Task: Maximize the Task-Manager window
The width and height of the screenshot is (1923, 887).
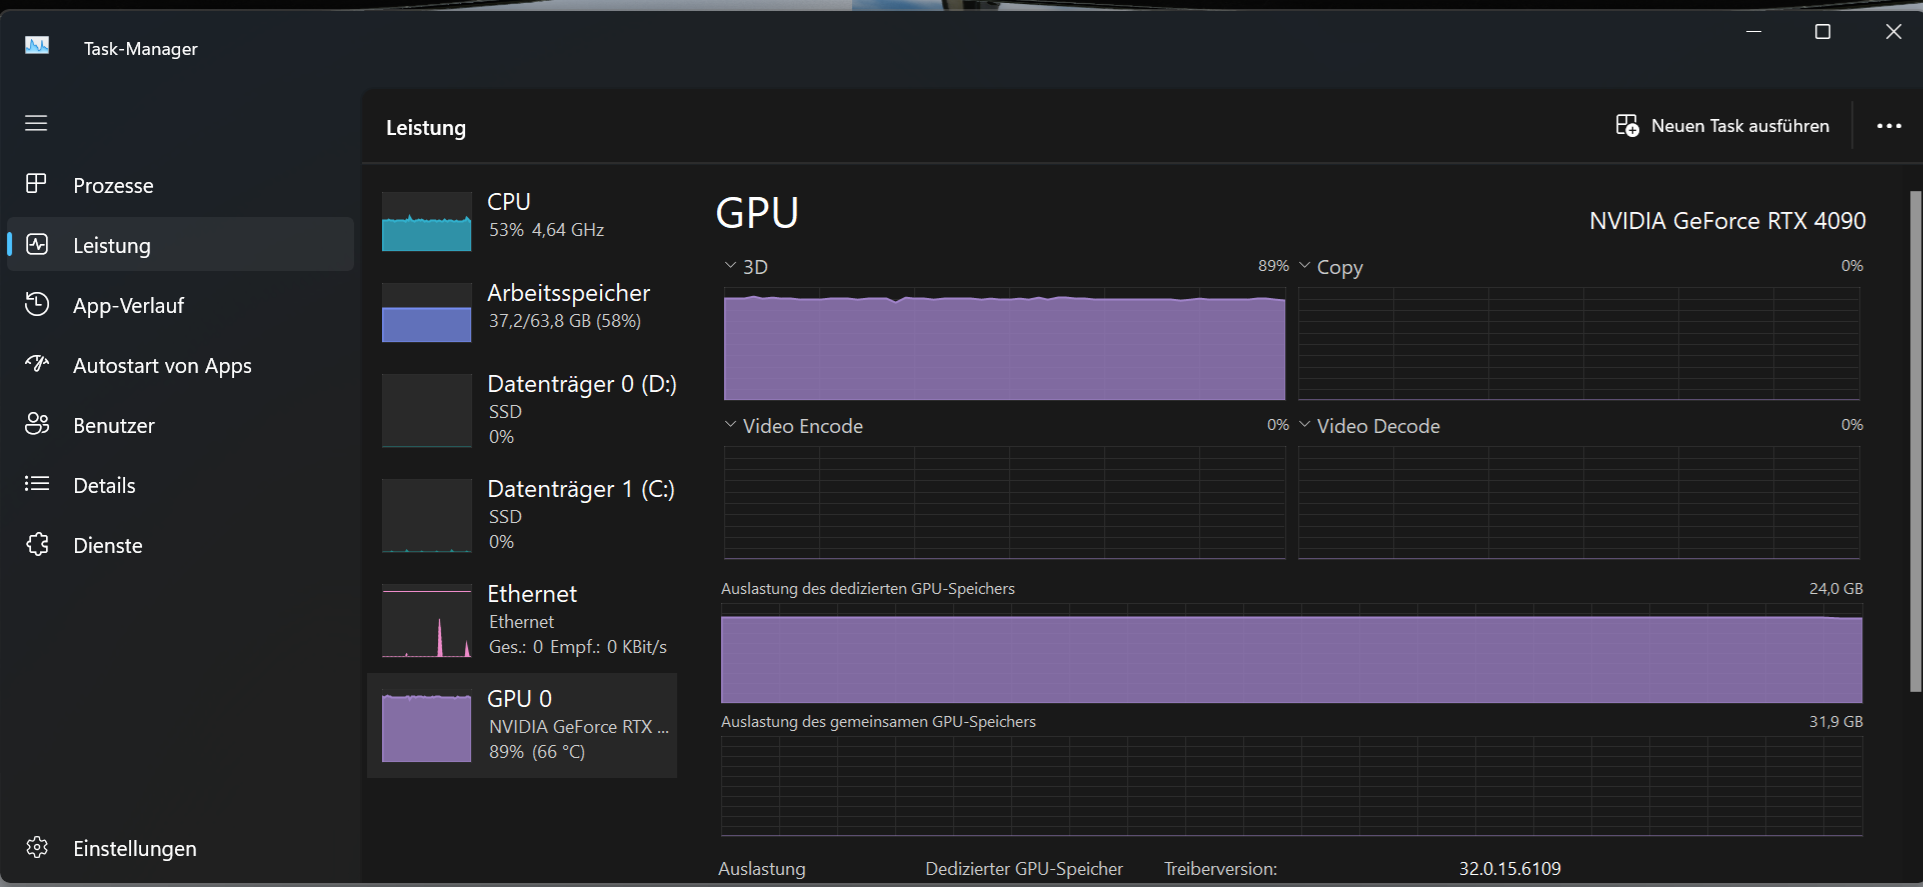Action: click(x=1823, y=32)
